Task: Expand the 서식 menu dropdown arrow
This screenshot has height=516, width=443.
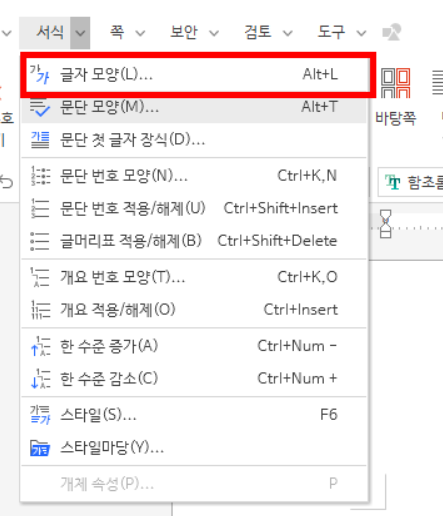Action: pos(80,33)
